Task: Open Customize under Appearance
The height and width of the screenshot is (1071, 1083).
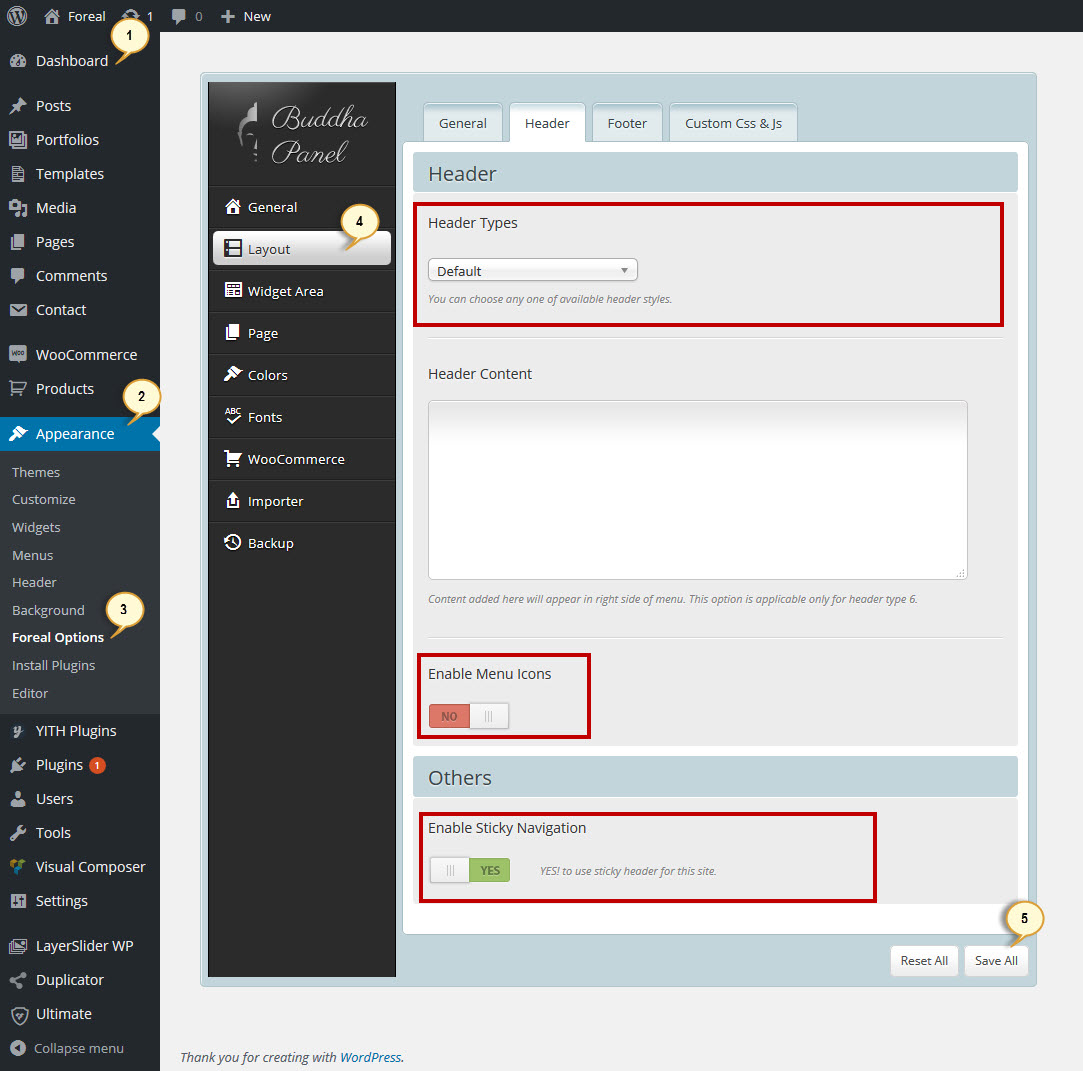Action: 44,499
